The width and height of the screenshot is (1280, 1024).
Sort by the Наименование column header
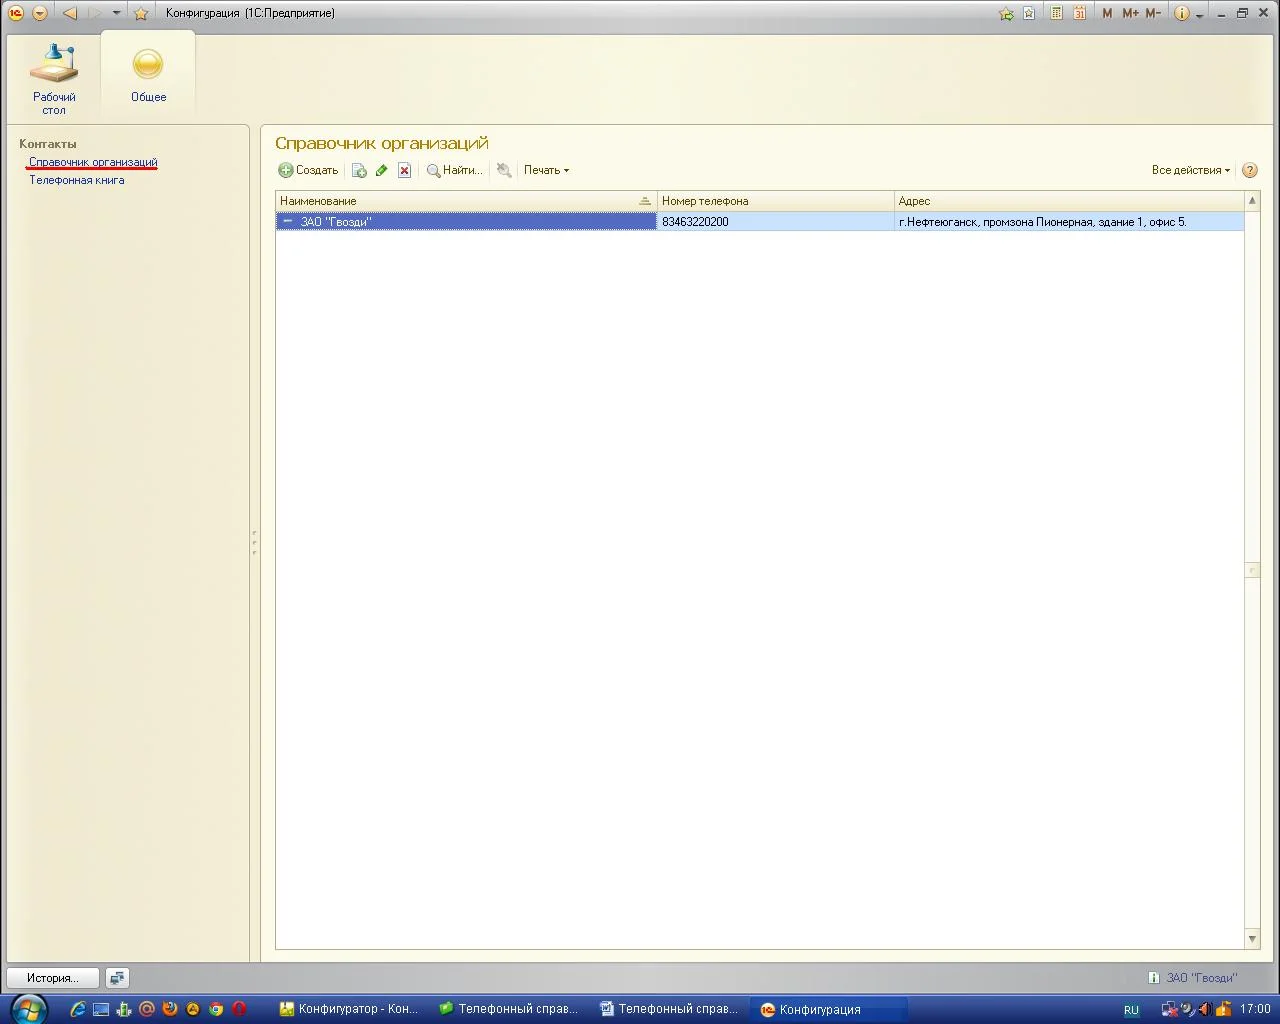click(x=466, y=201)
